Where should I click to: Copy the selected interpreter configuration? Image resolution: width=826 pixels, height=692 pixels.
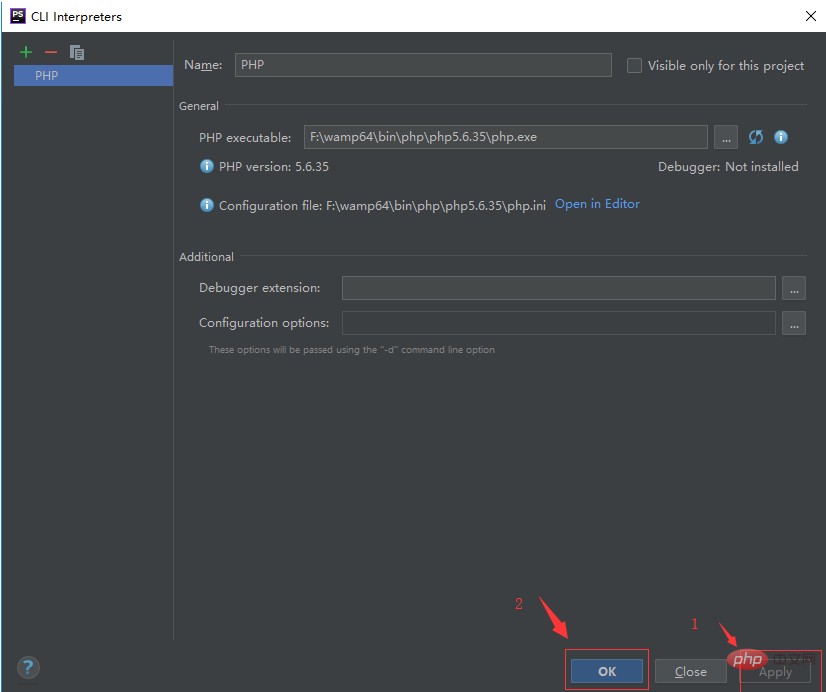(x=77, y=52)
